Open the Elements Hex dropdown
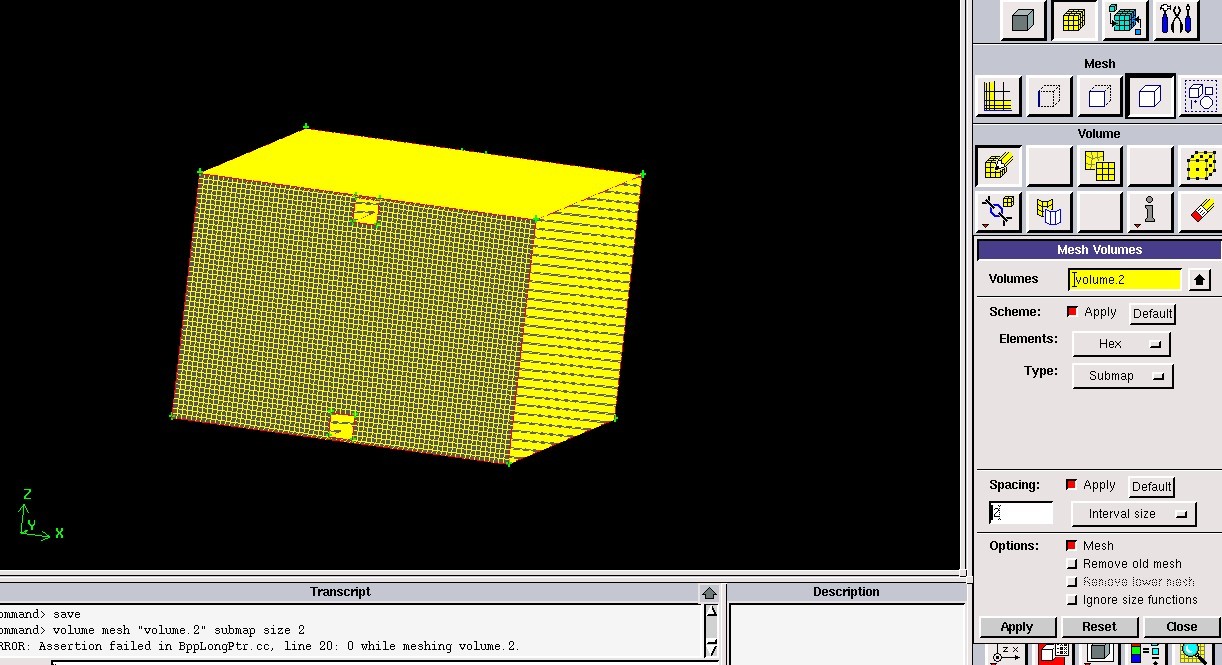The width and height of the screenshot is (1222, 665). 1120,344
